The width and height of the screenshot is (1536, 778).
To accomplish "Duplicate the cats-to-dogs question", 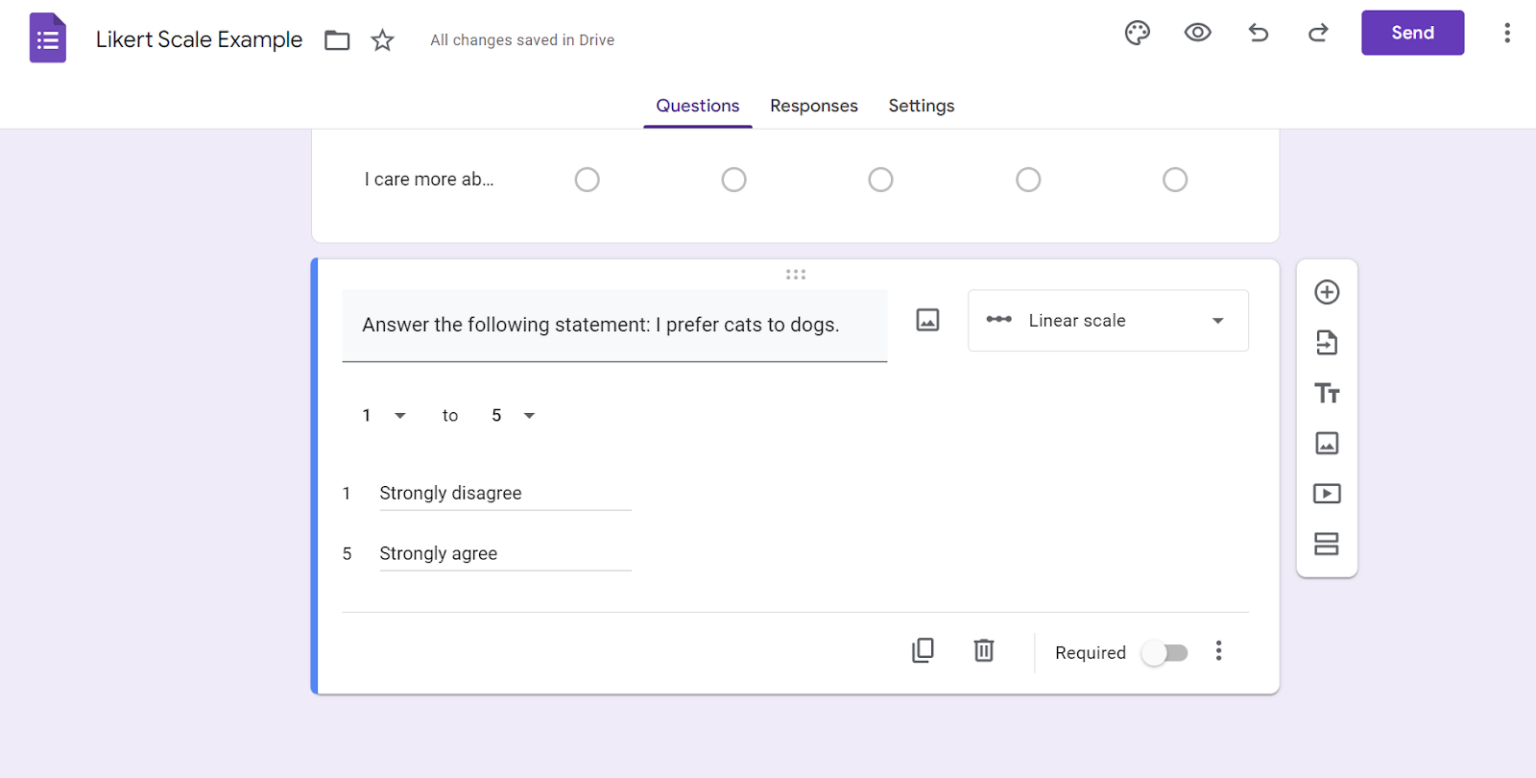I will tap(922, 650).
